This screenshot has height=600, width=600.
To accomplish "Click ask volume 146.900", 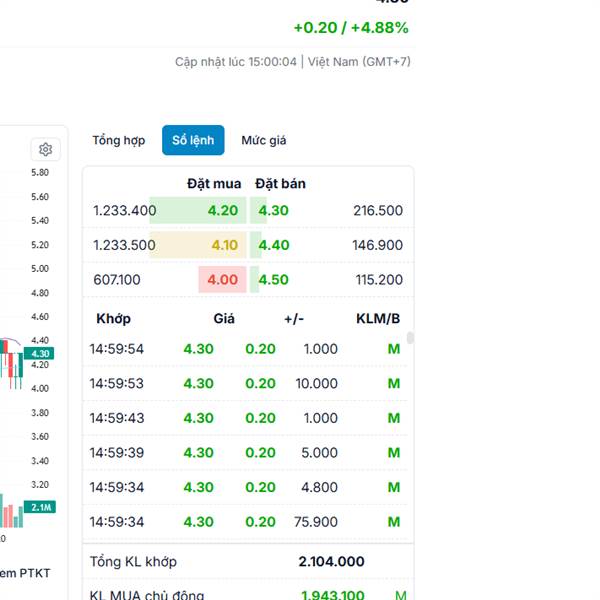I will point(378,245).
